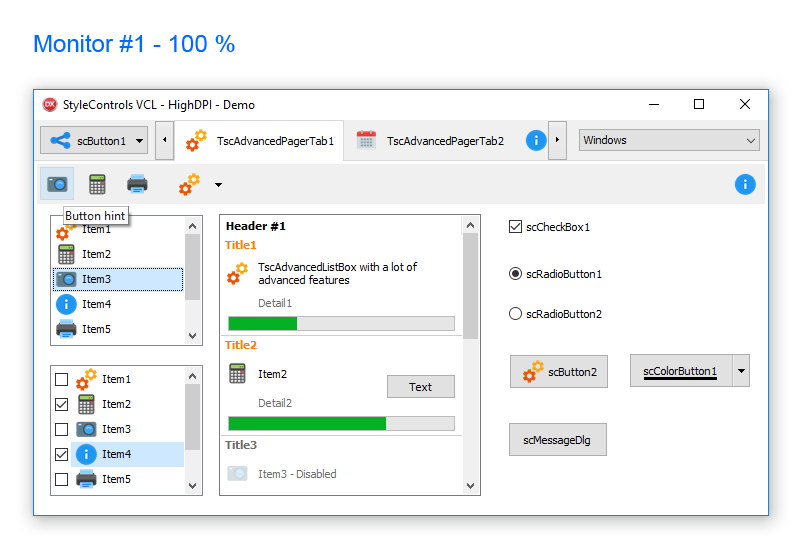Click the calculator icon of upper Item2
The height and width of the screenshot is (550, 810).
click(66, 254)
